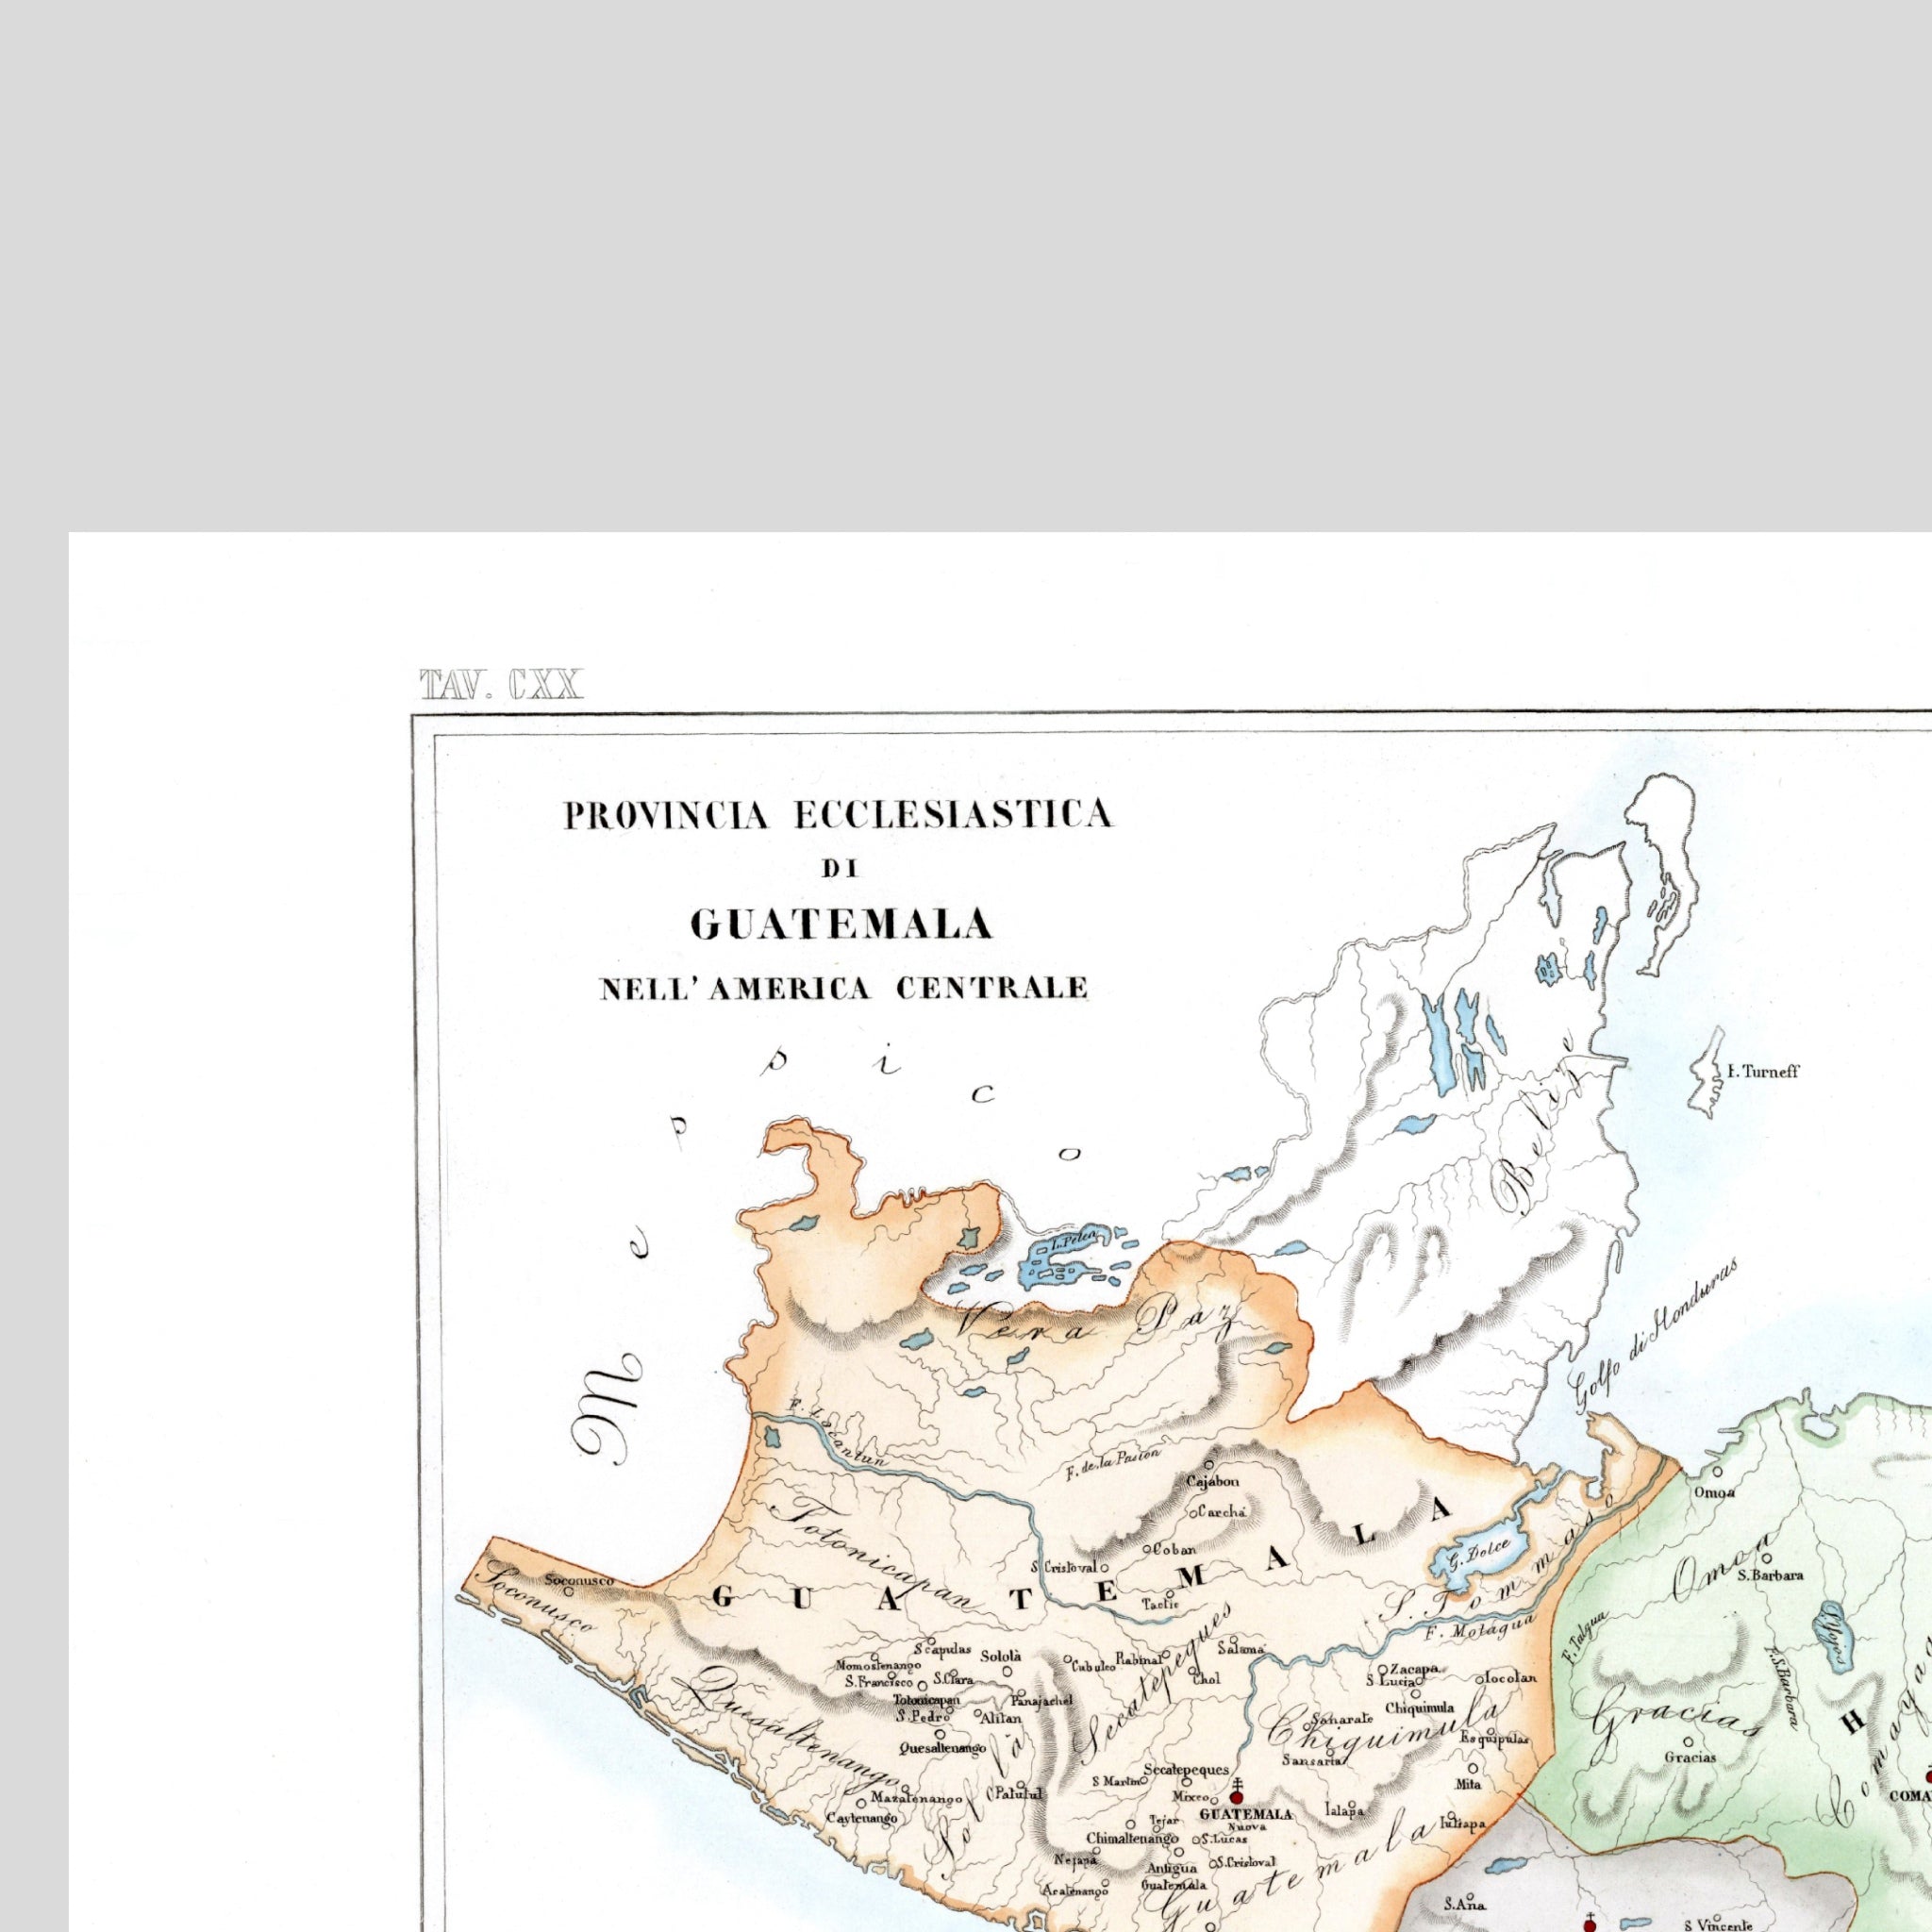
Task: Click the 'S. Francisco' town label
Action: (x=878, y=1682)
